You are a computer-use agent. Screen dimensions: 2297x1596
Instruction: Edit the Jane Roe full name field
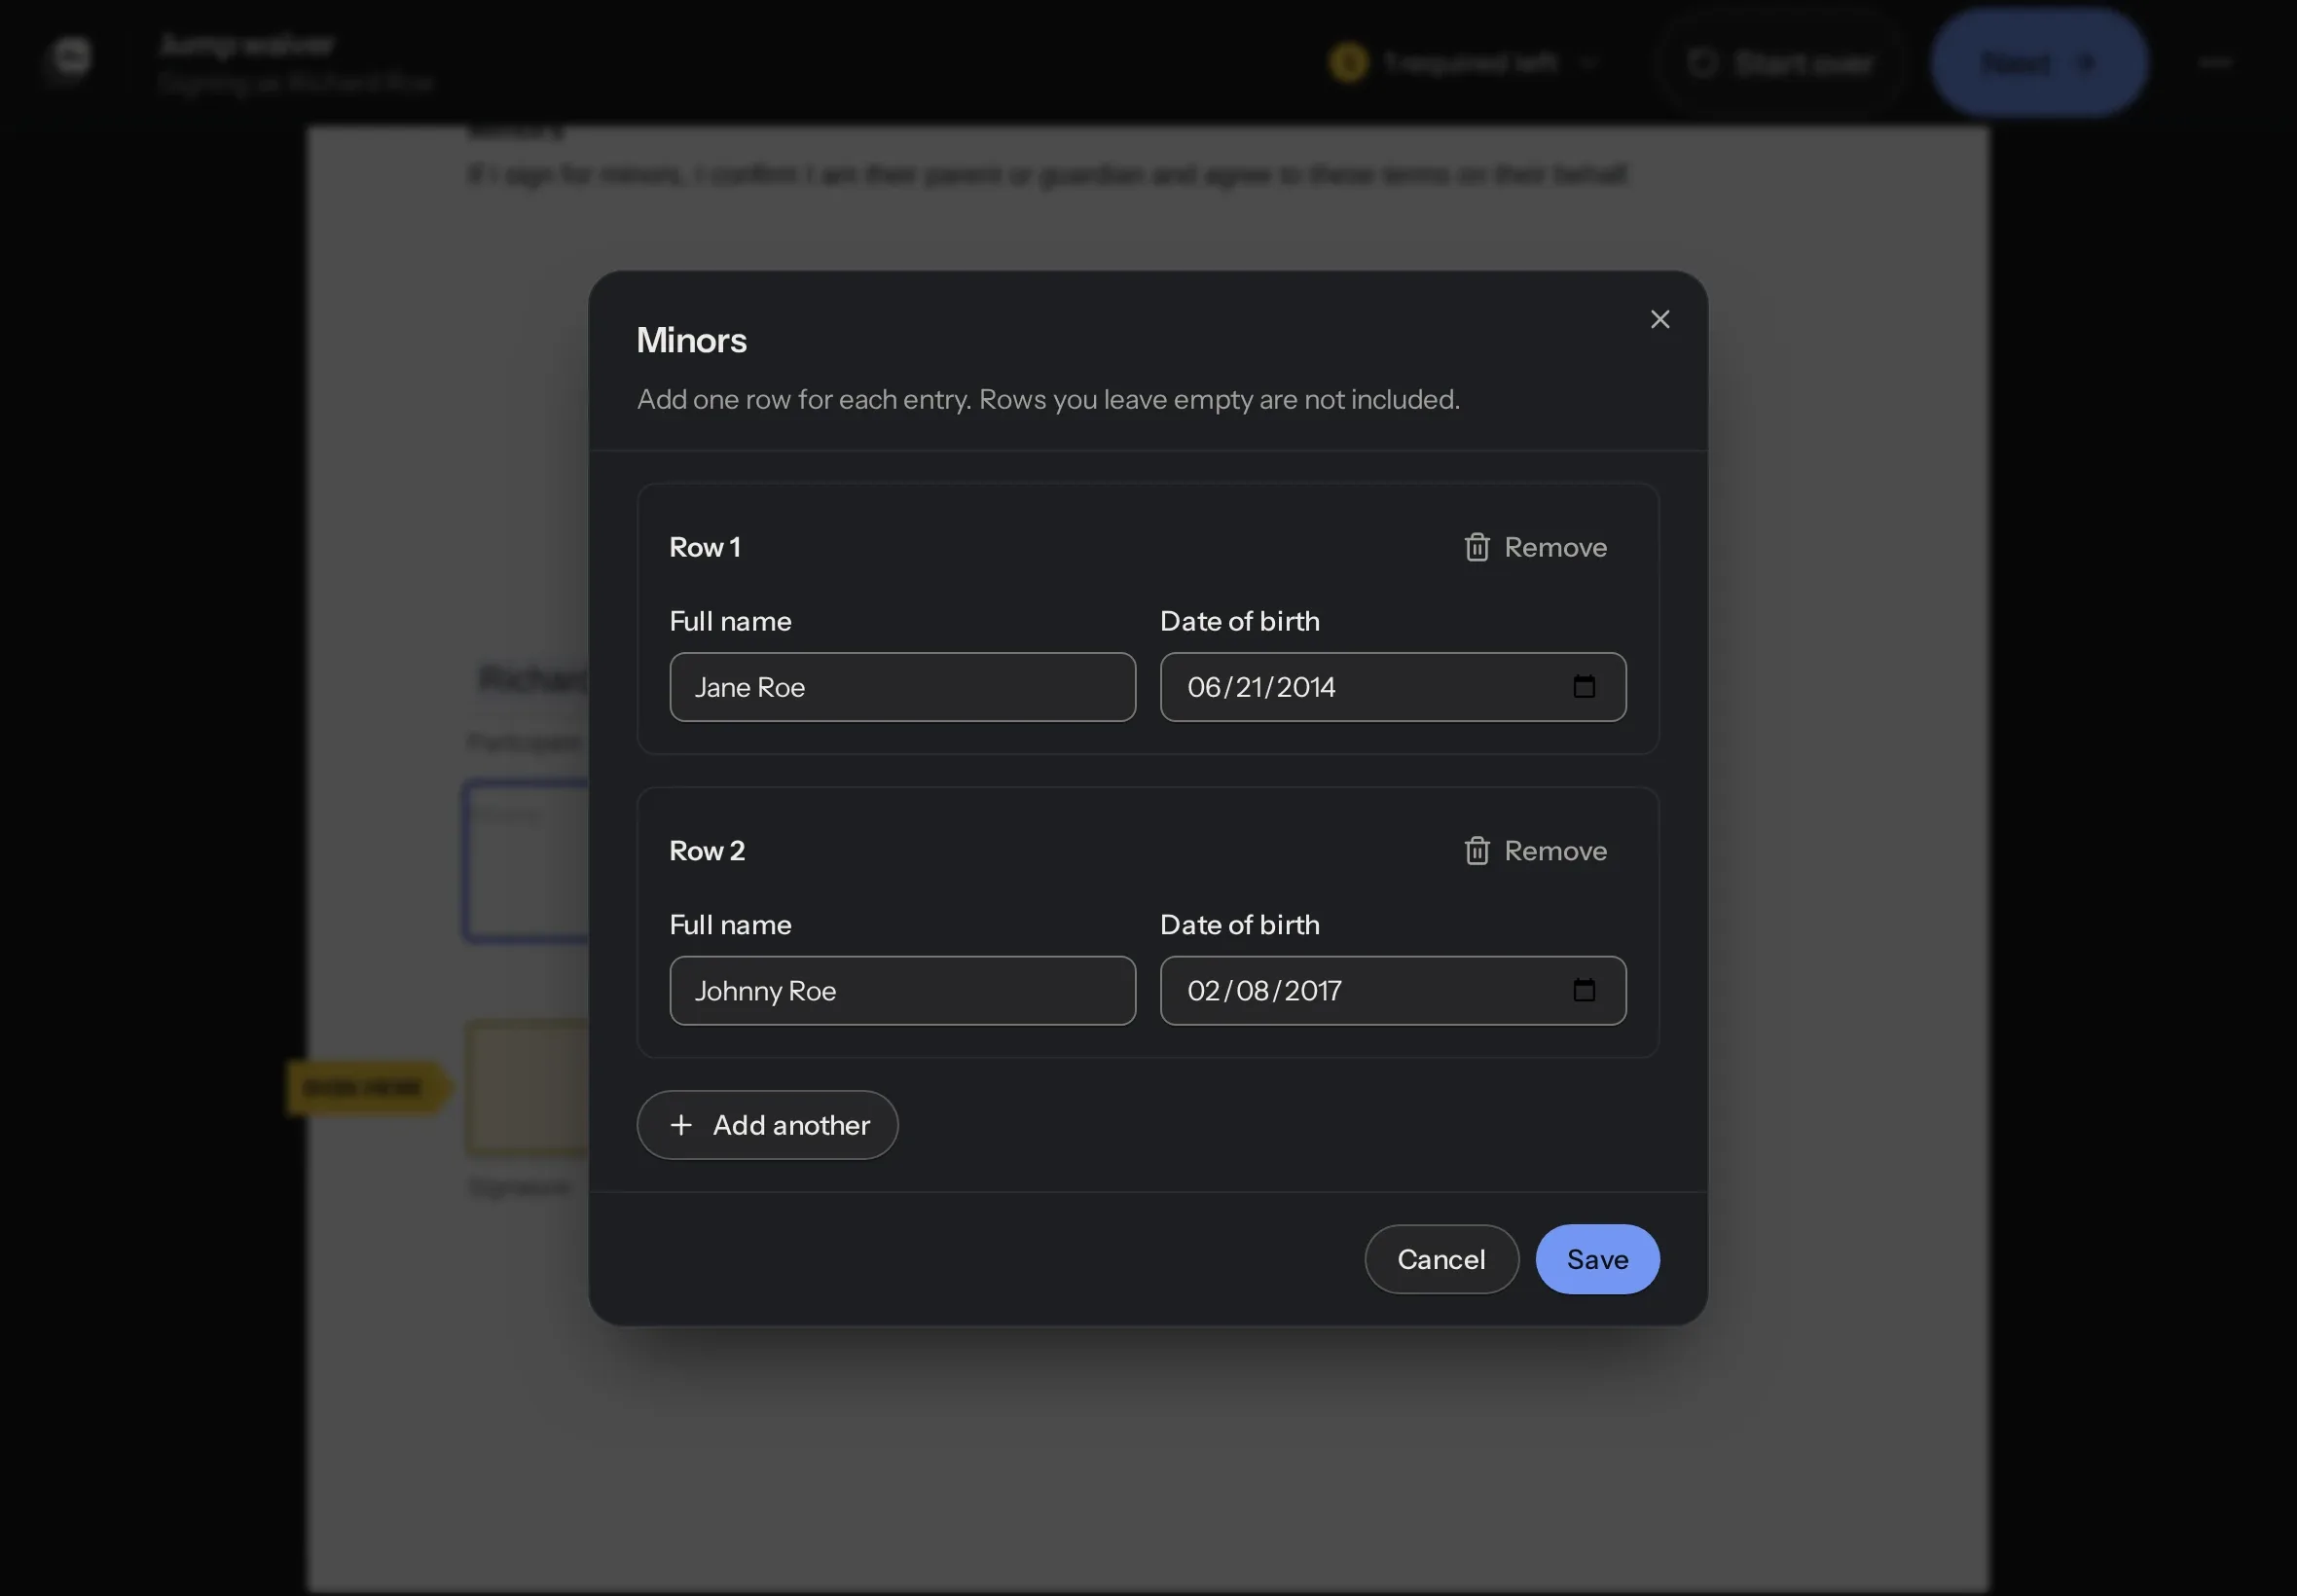coord(902,687)
